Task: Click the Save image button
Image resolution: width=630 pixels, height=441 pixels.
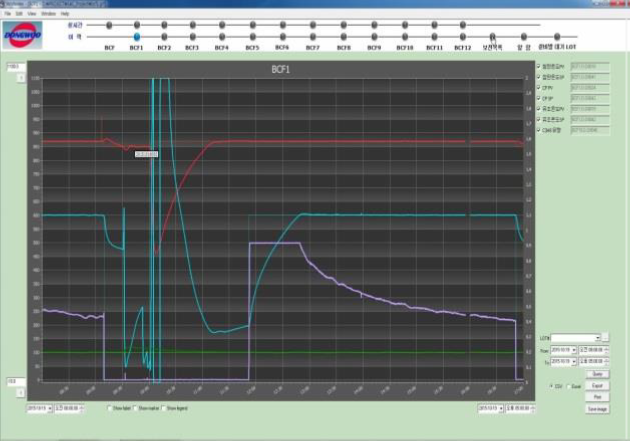Action: coord(597,409)
